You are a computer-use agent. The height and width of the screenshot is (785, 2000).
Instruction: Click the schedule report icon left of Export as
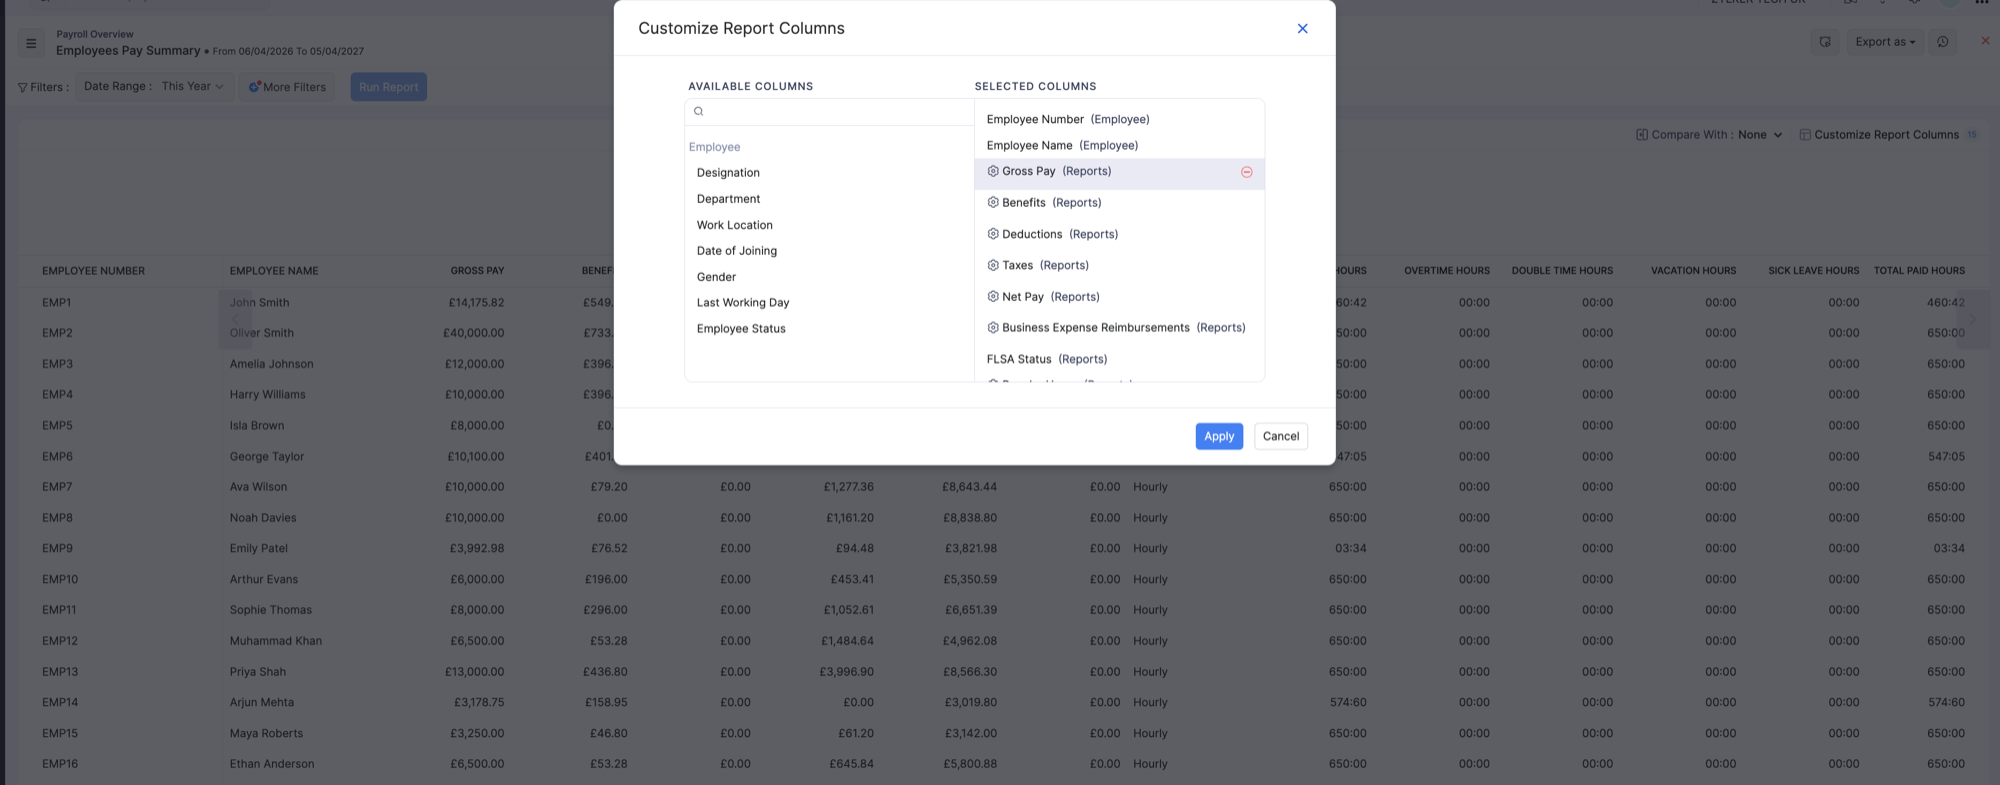pyautogui.click(x=1825, y=42)
